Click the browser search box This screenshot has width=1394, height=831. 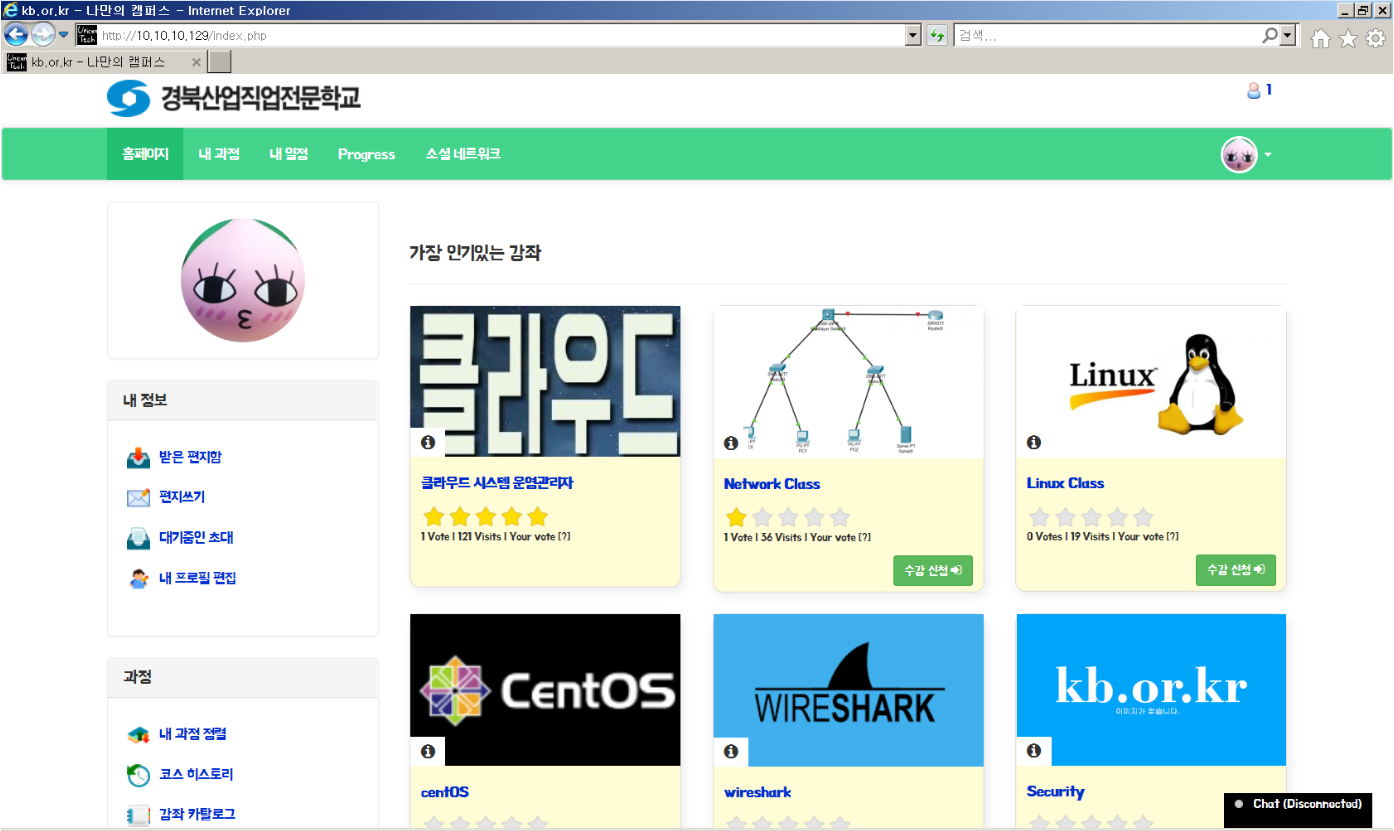pyautogui.click(x=1106, y=35)
